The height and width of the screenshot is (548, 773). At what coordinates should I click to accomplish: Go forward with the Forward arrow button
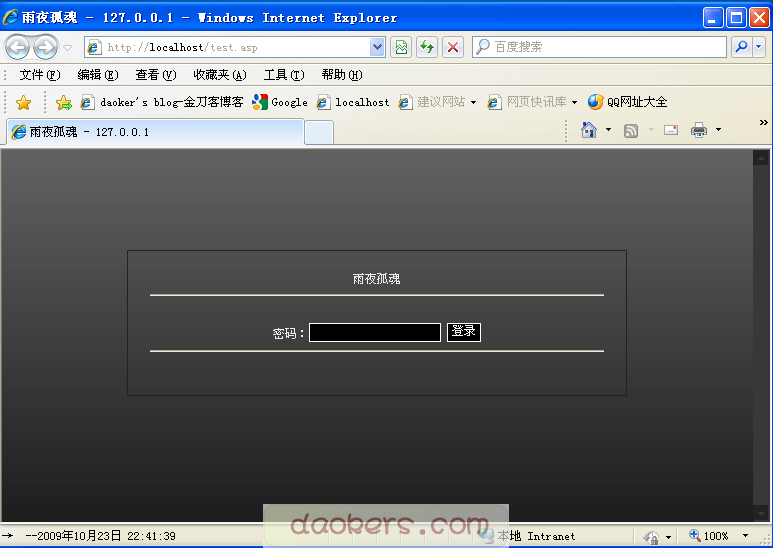(45, 48)
